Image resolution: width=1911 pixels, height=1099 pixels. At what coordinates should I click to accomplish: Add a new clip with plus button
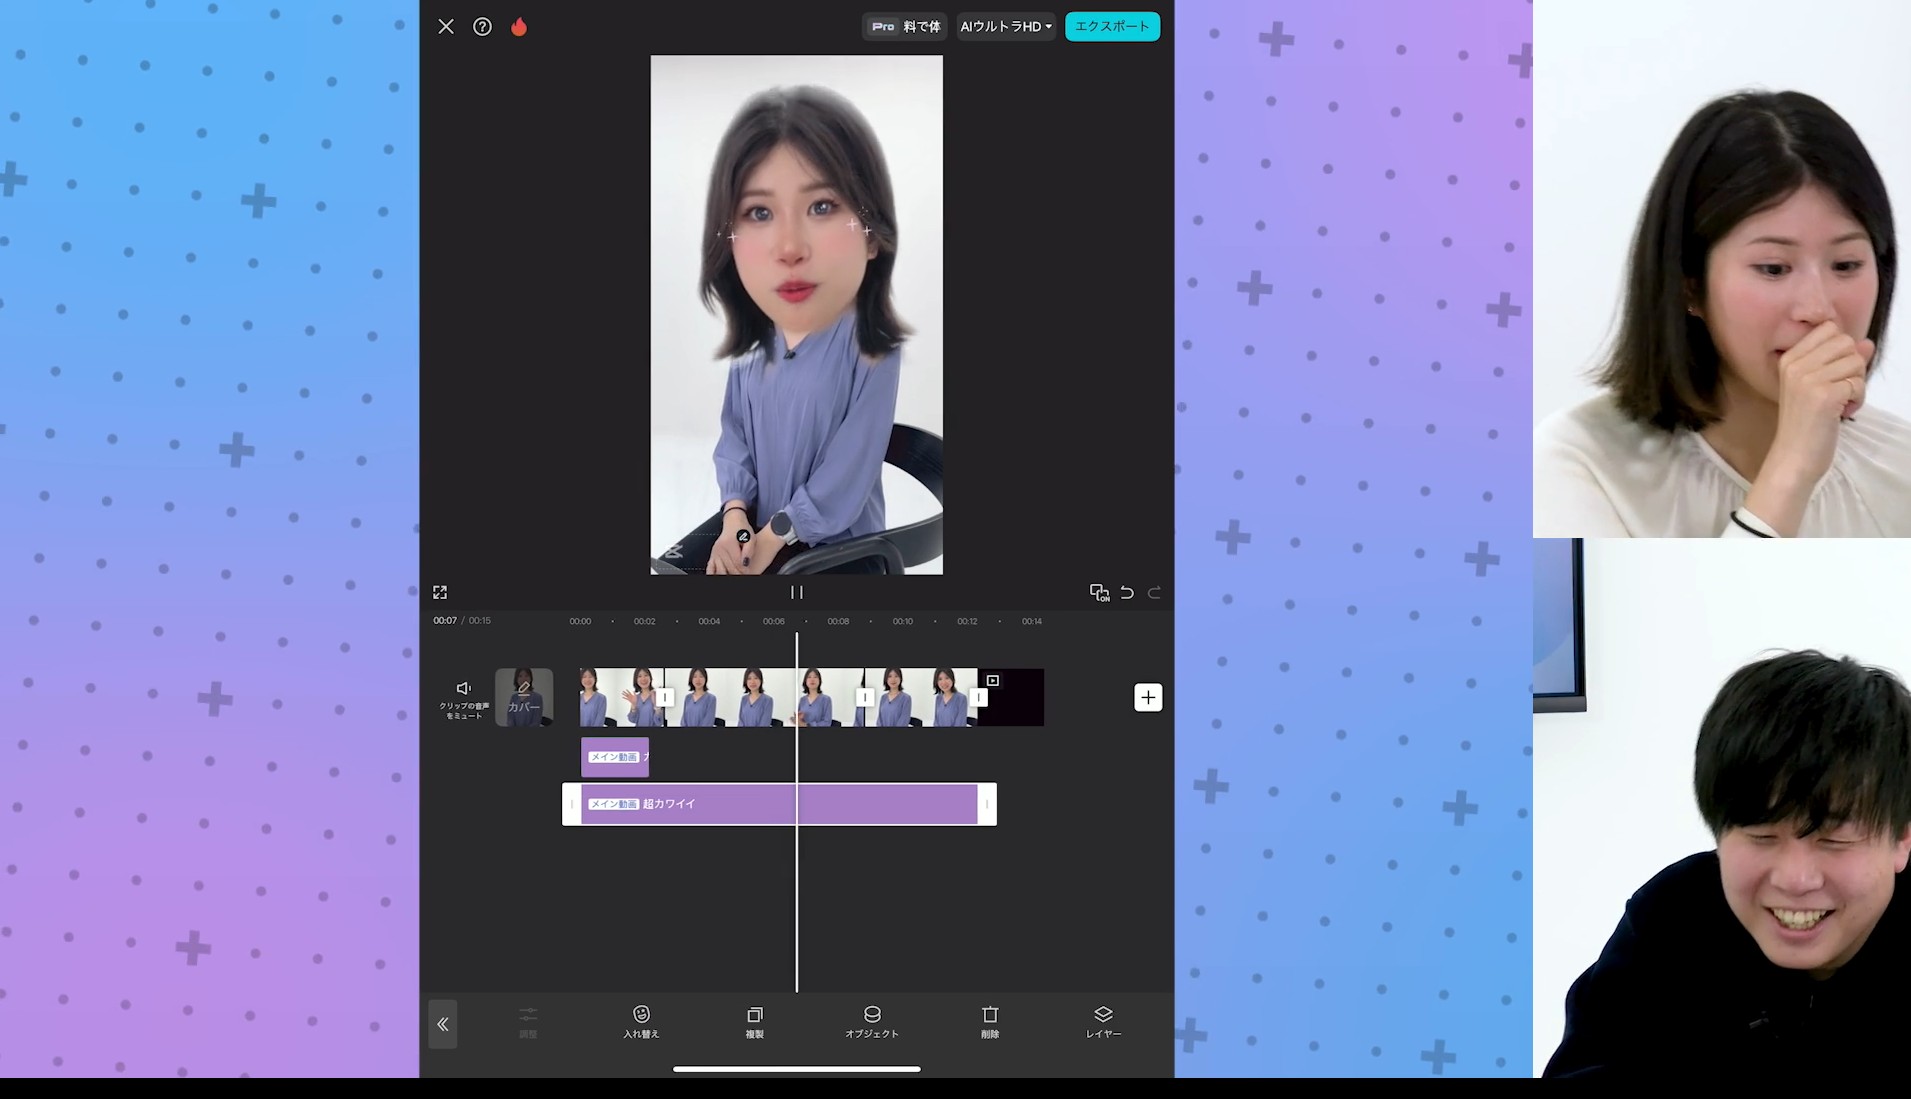pos(1148,697)
